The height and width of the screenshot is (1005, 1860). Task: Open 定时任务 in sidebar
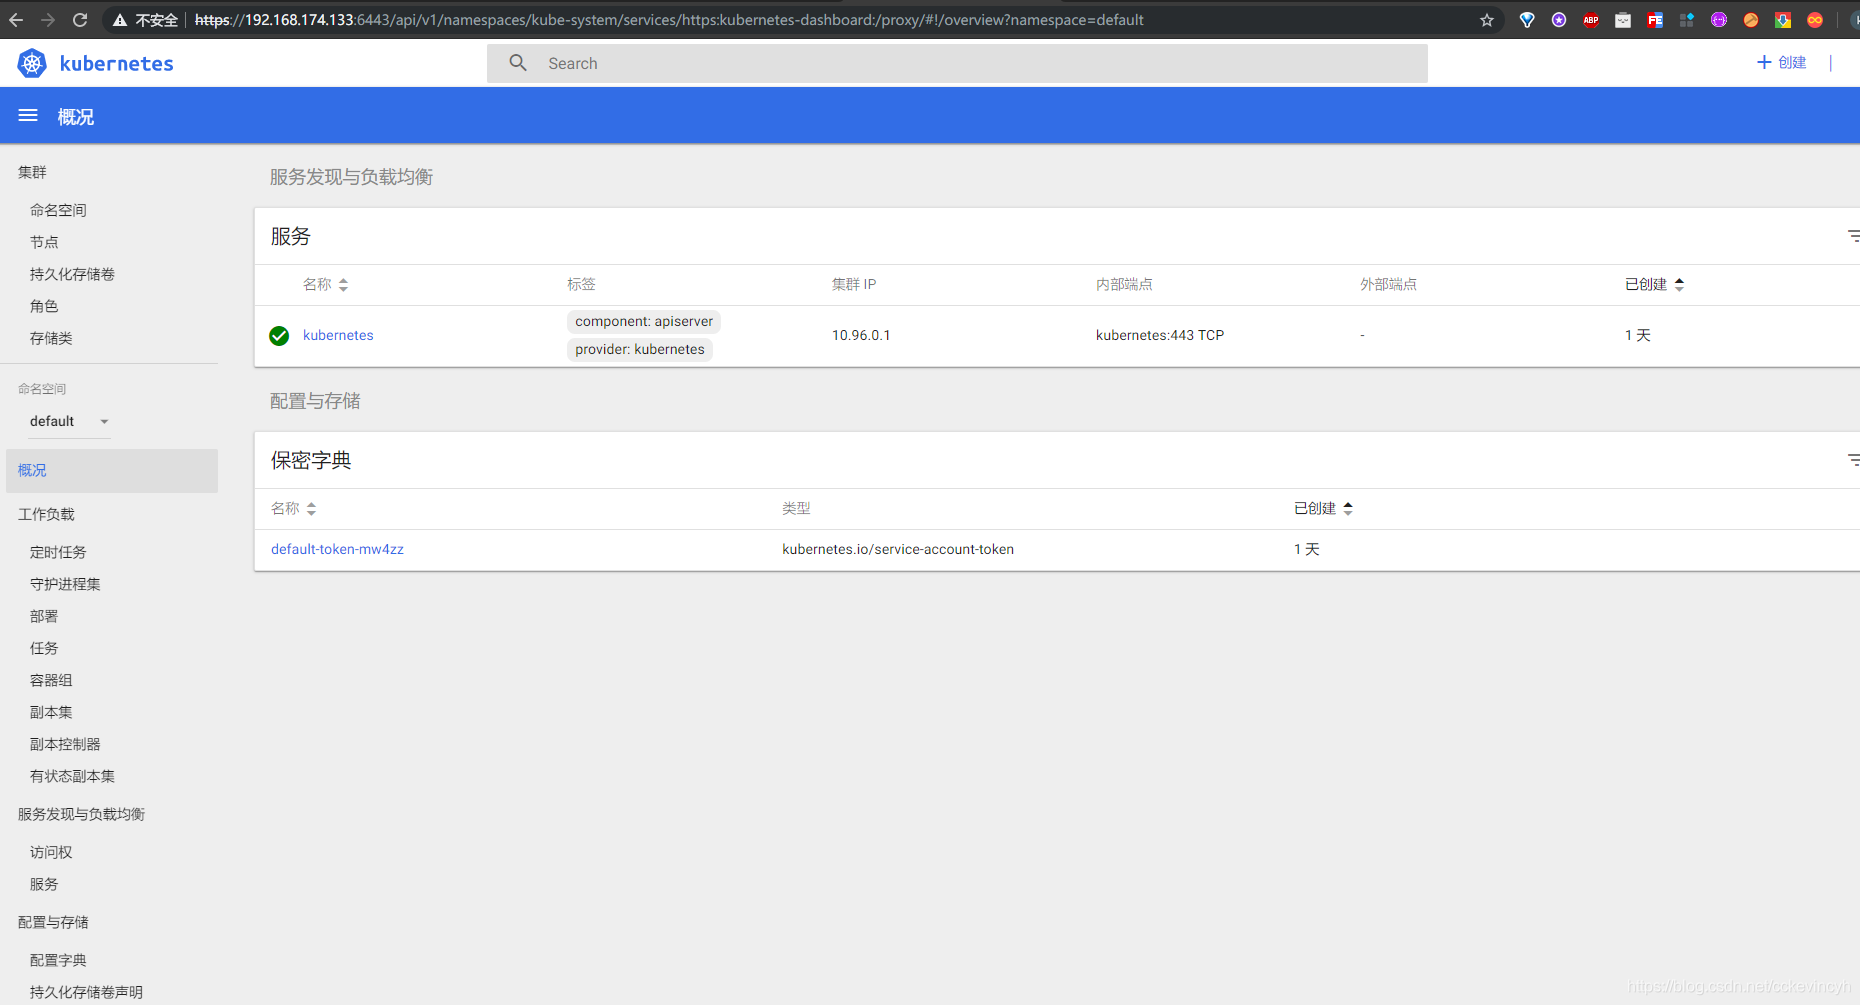pos(58,552)
